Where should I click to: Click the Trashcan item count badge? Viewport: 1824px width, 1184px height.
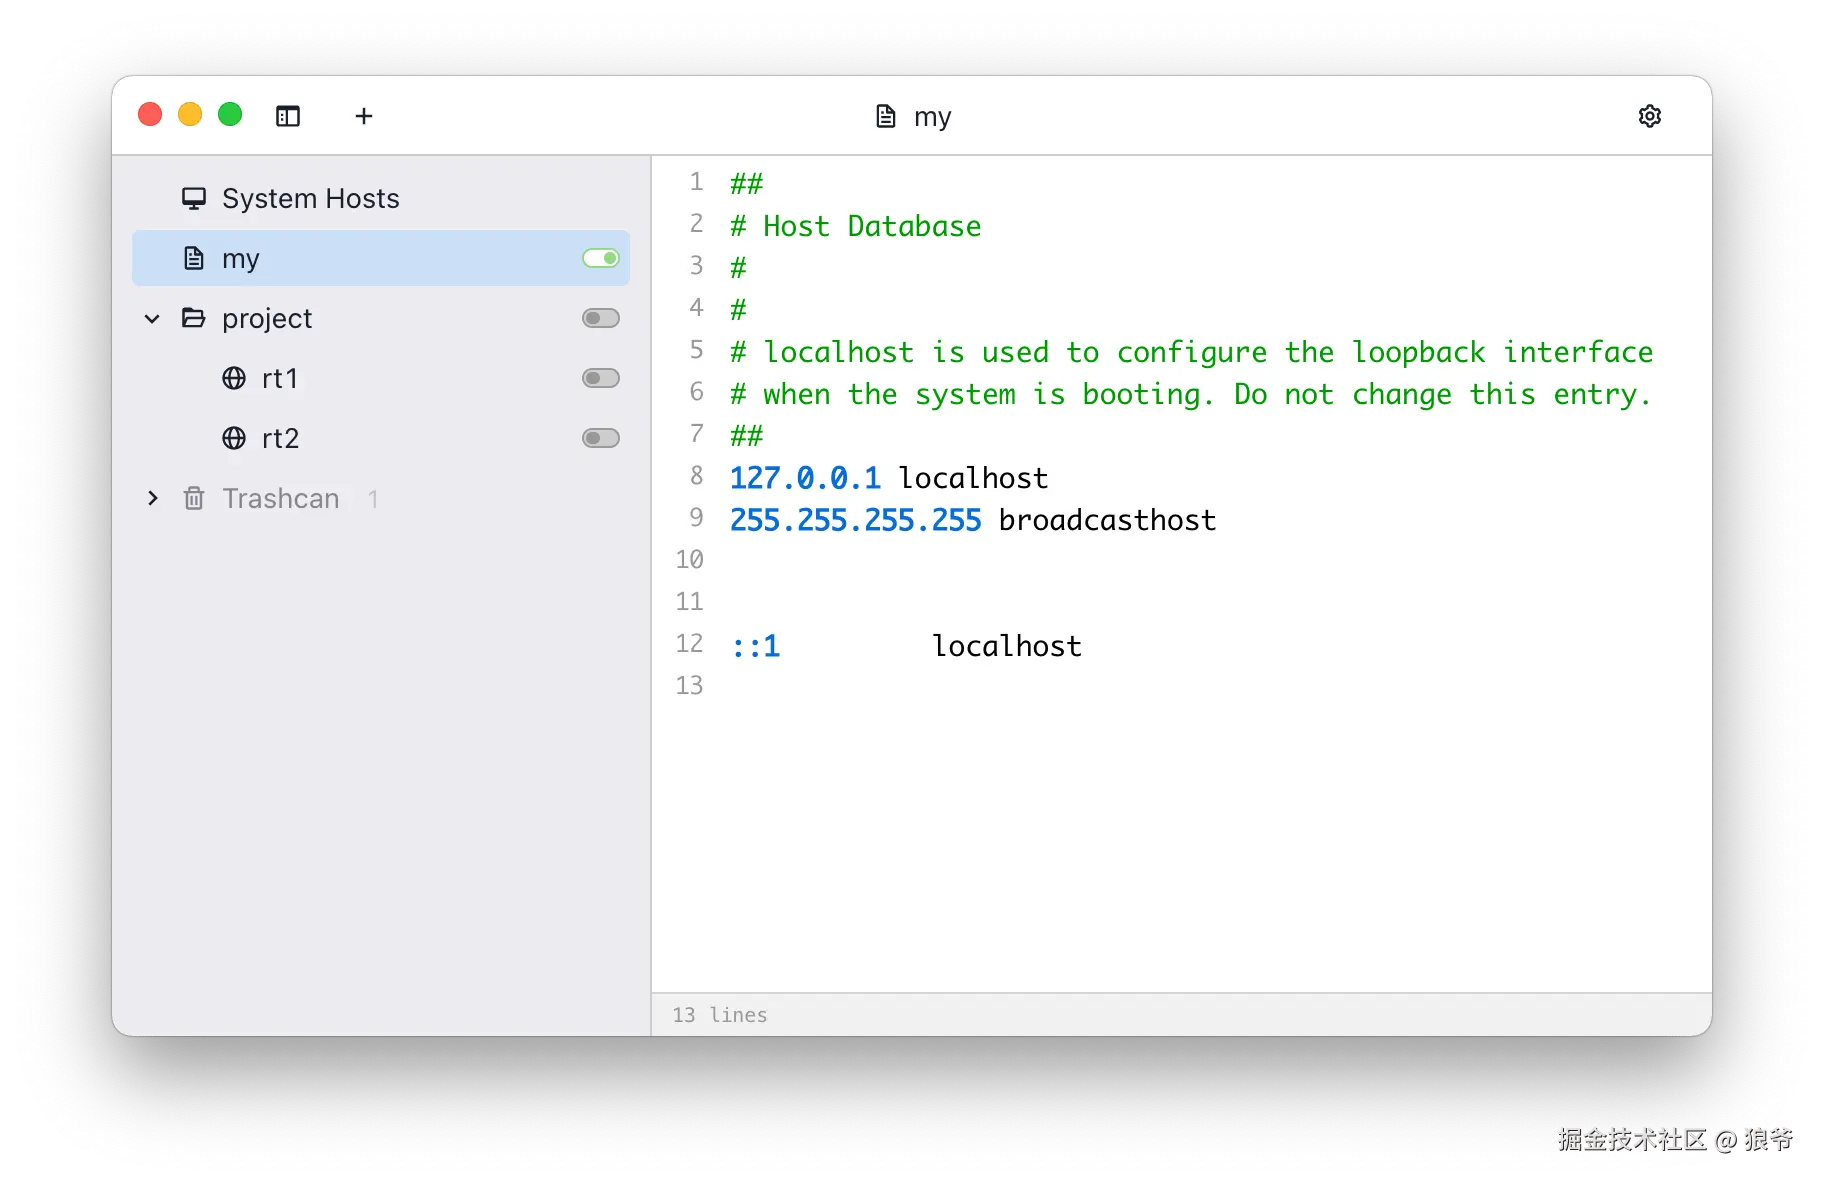tap(373, 498)
